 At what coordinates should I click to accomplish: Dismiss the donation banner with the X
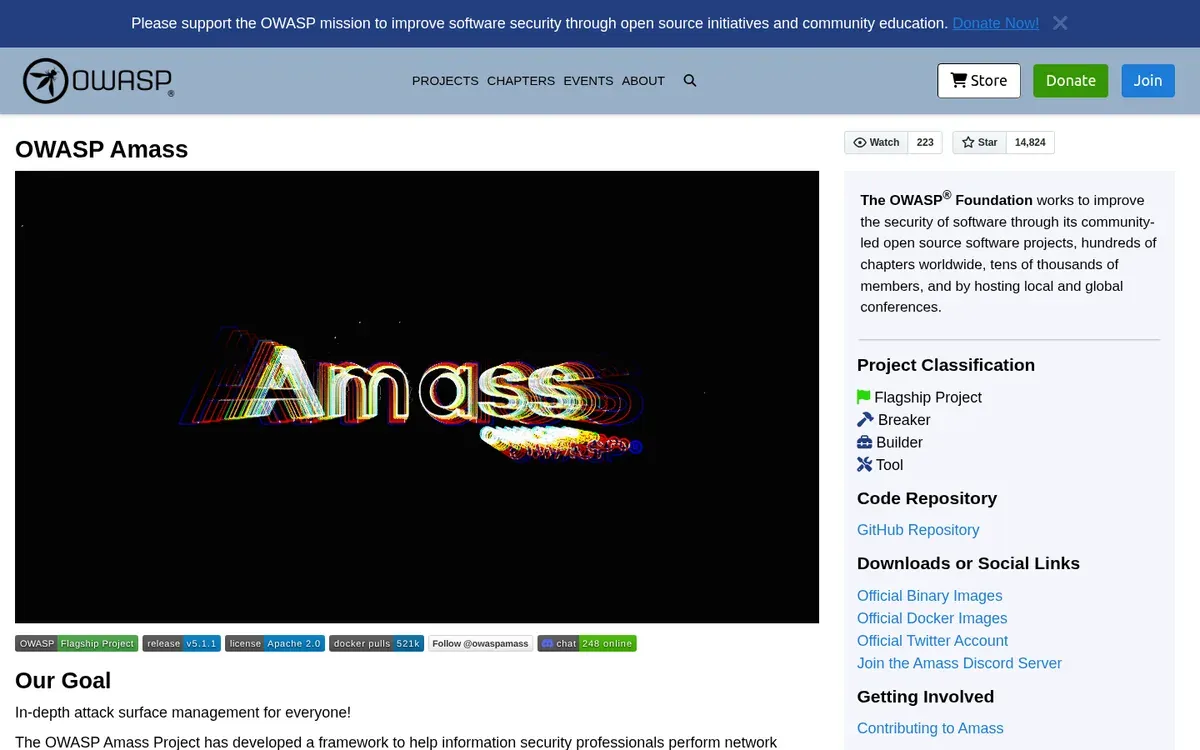click(1060, 23)
